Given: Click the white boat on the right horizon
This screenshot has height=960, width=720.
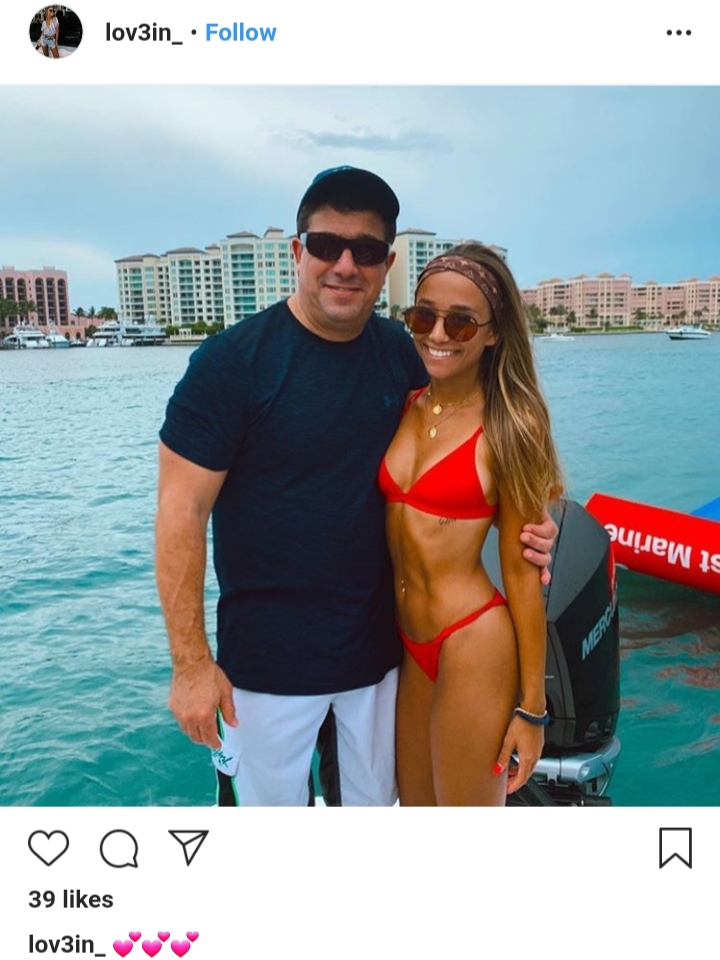Looking at the screenshot, I should 688,332.
